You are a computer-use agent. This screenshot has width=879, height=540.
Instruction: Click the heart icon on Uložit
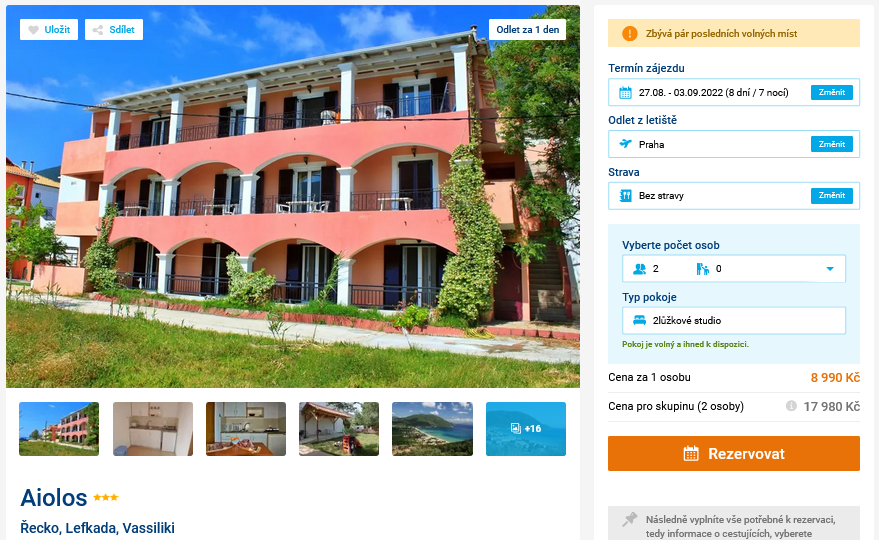click(x=34, y=30)
